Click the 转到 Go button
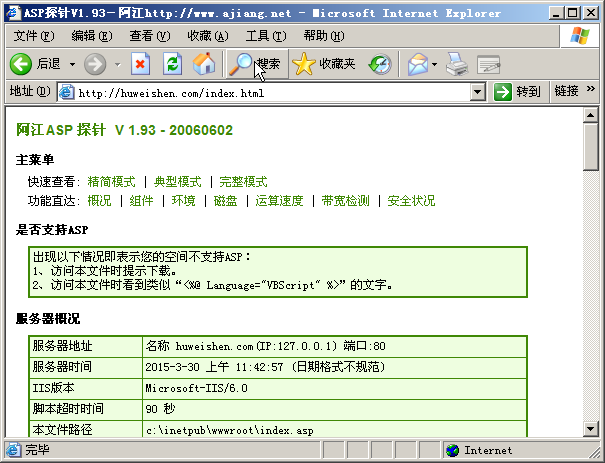 517,92
